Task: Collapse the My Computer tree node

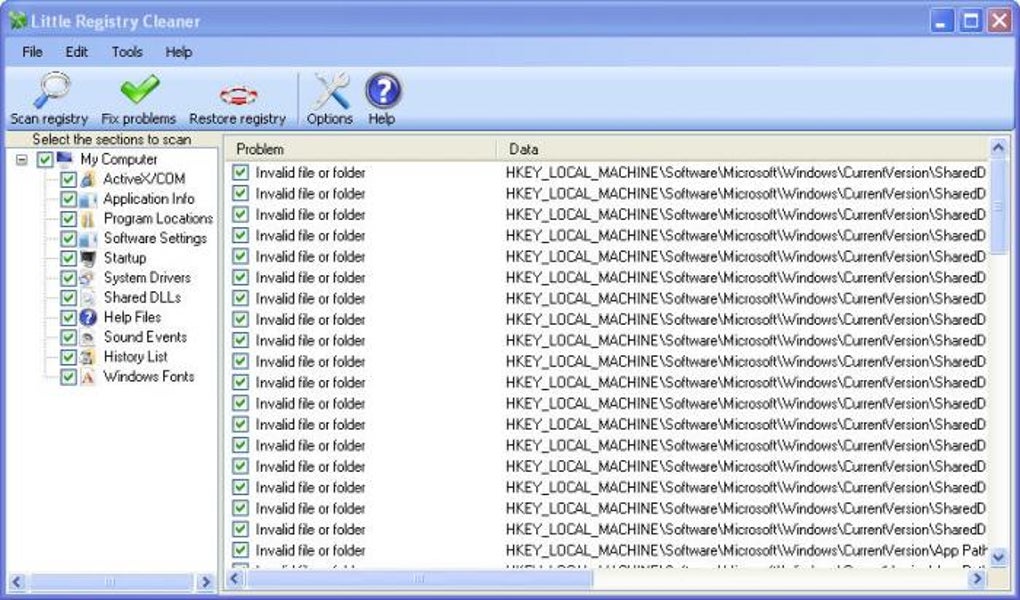Action: 22,159
